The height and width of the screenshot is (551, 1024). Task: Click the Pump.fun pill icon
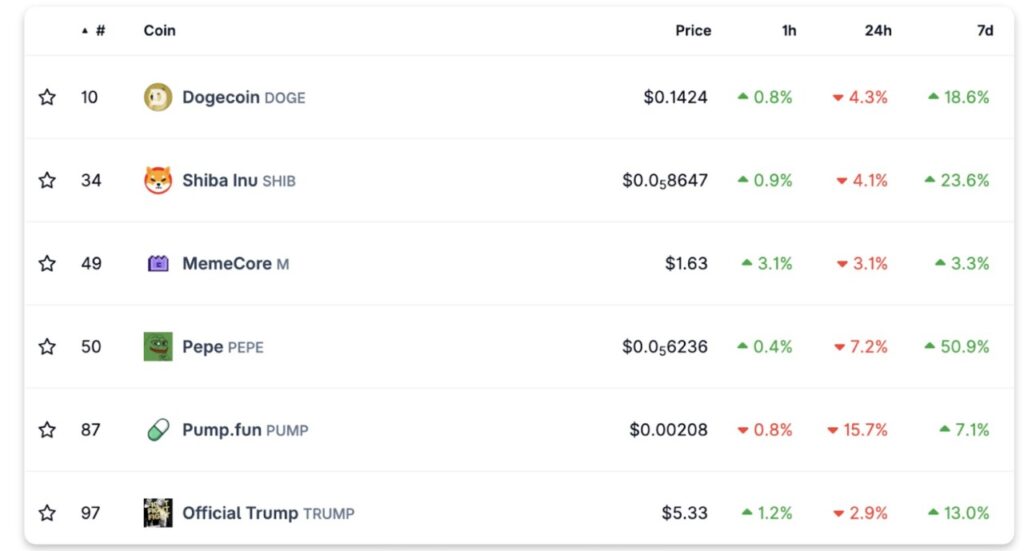158,430
